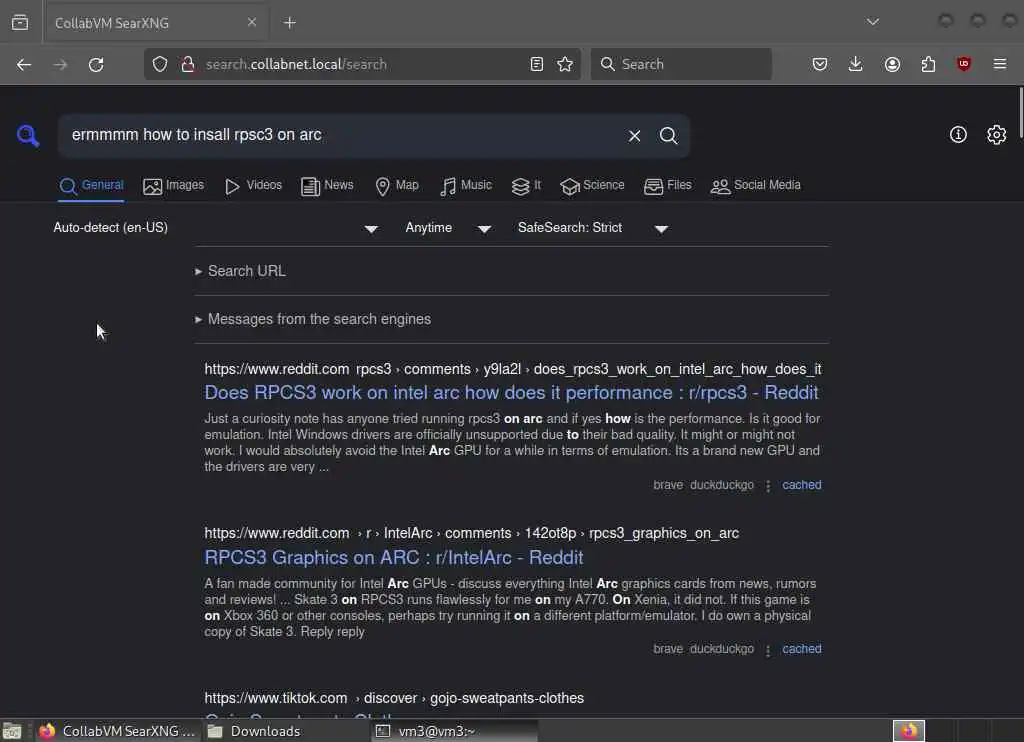Switch to the Social Media category

[756, 186]
